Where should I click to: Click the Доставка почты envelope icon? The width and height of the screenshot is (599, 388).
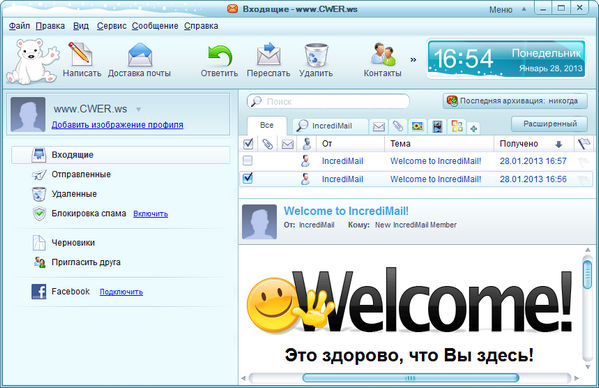pyautogui.click(x=140, y=55)
